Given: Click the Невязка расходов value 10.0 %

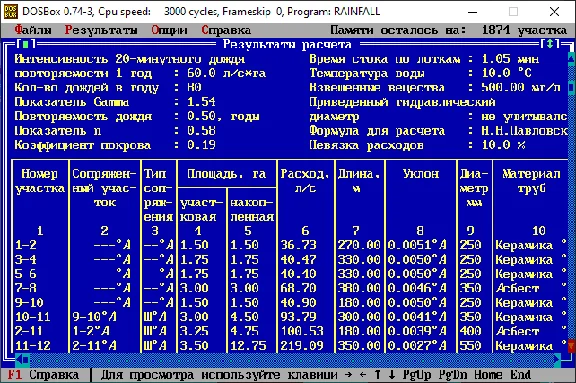Looking at the screenshot, I should [503, 145].
